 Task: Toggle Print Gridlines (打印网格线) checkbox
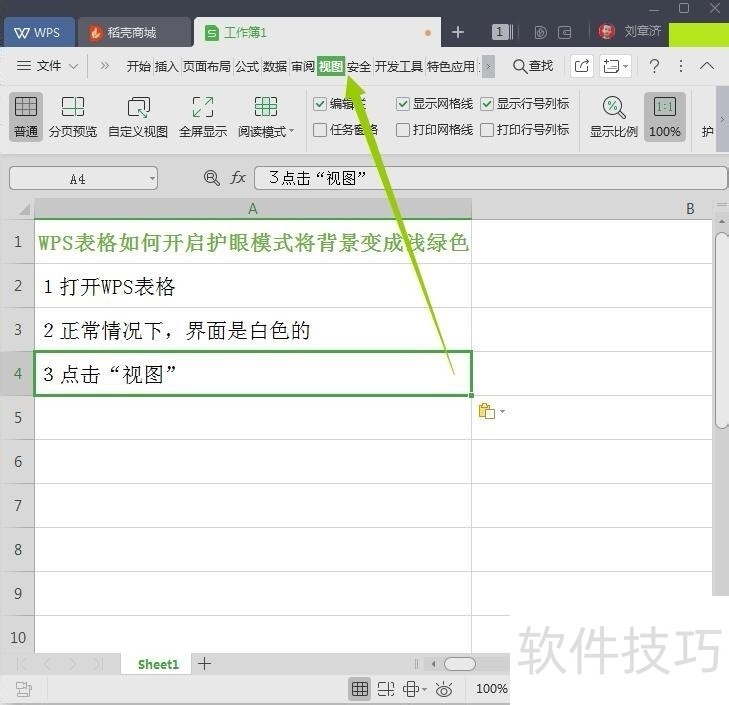[x=403, y=130]
